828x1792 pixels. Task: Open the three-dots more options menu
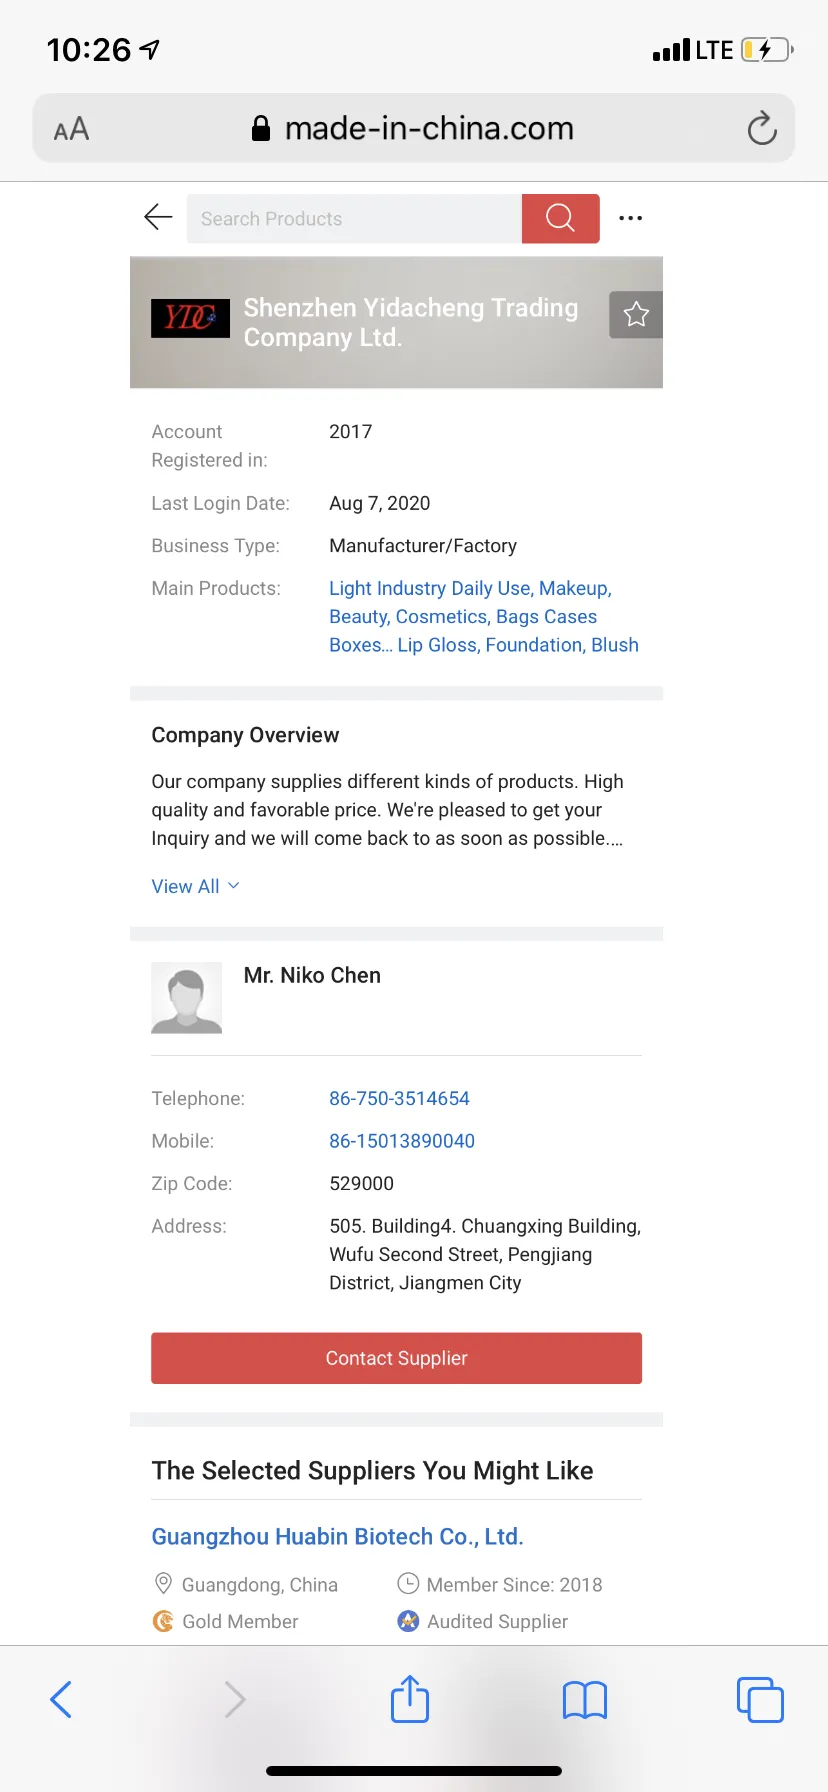pos(630,218)
